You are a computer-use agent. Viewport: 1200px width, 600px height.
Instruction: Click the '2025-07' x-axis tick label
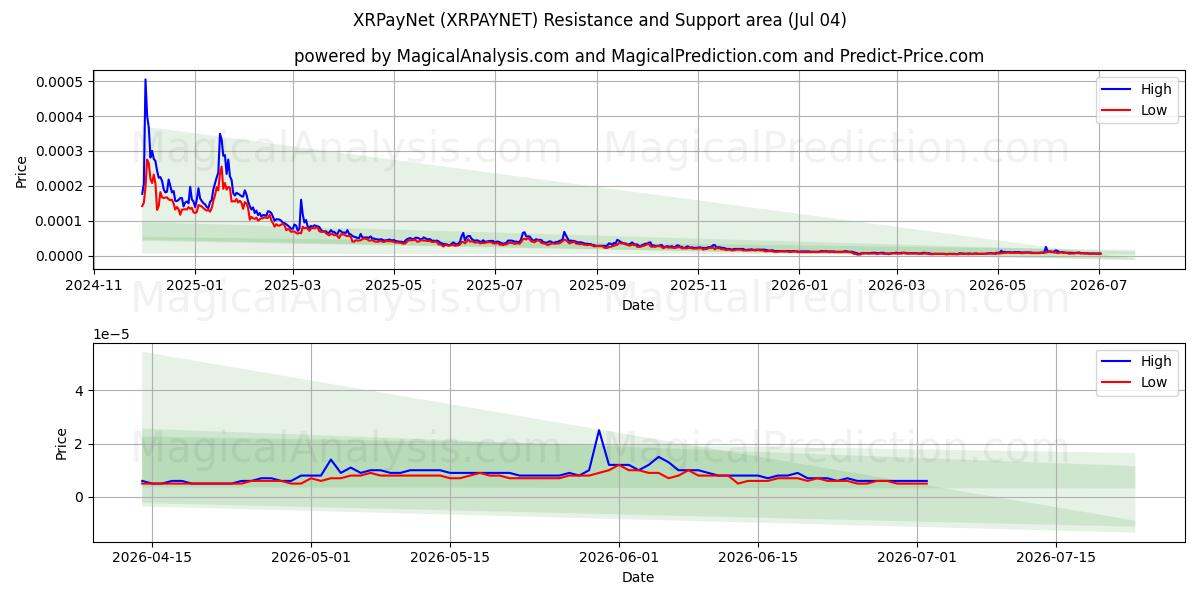(x=496, y=285)
